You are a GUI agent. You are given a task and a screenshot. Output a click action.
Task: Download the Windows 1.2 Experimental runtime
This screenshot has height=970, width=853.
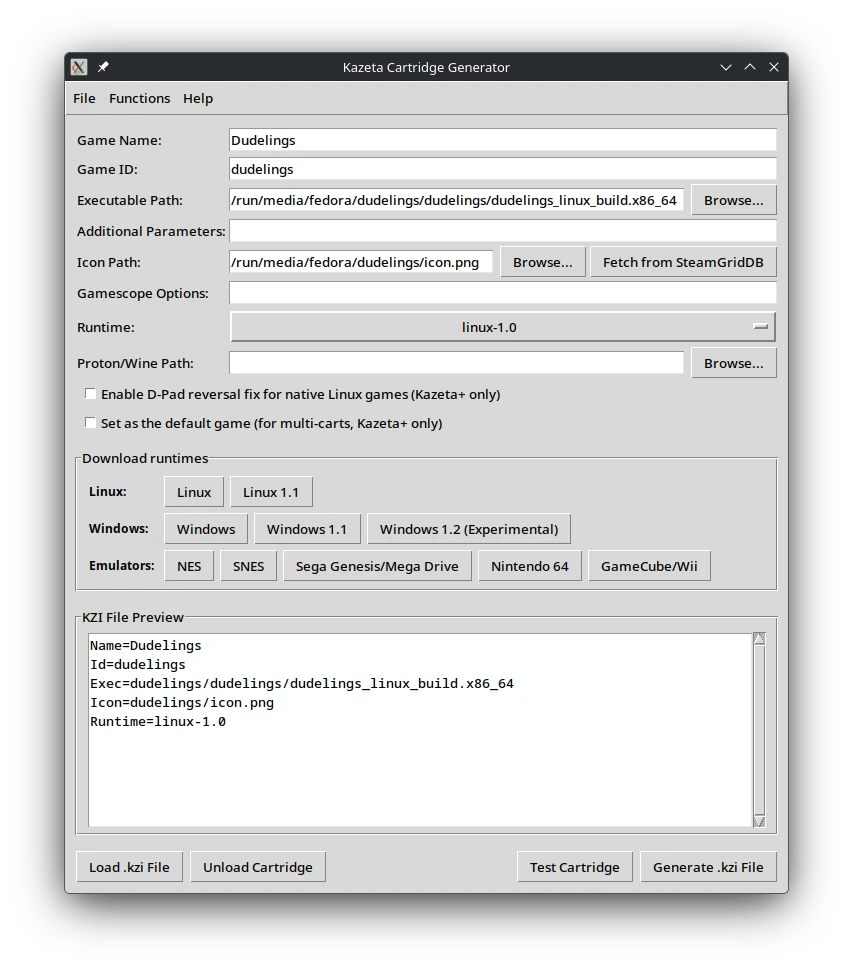469,528
